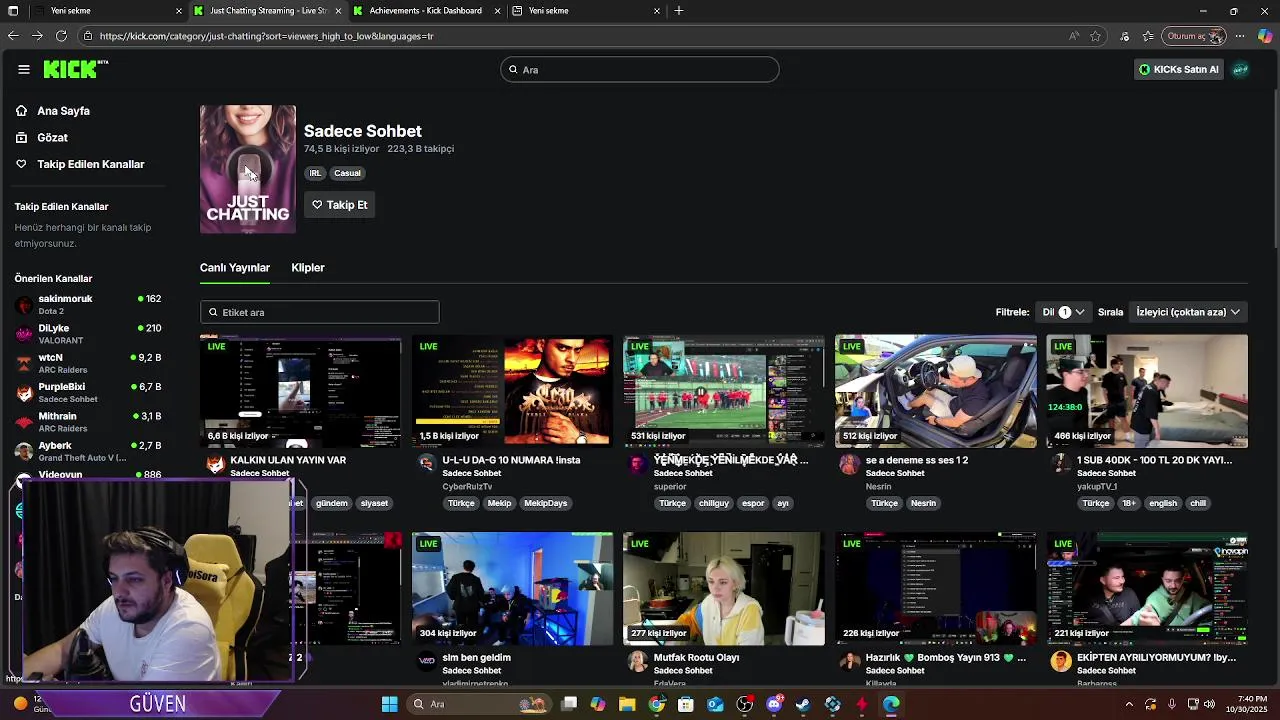Select the Casual tag

[x=347, y=173]
